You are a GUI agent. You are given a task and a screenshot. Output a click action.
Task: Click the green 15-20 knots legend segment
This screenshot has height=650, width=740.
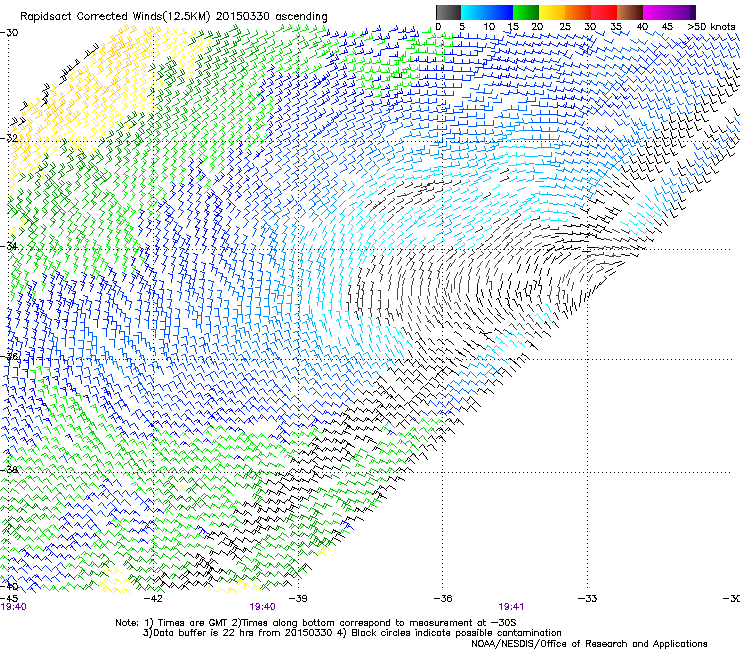[526, 13]
